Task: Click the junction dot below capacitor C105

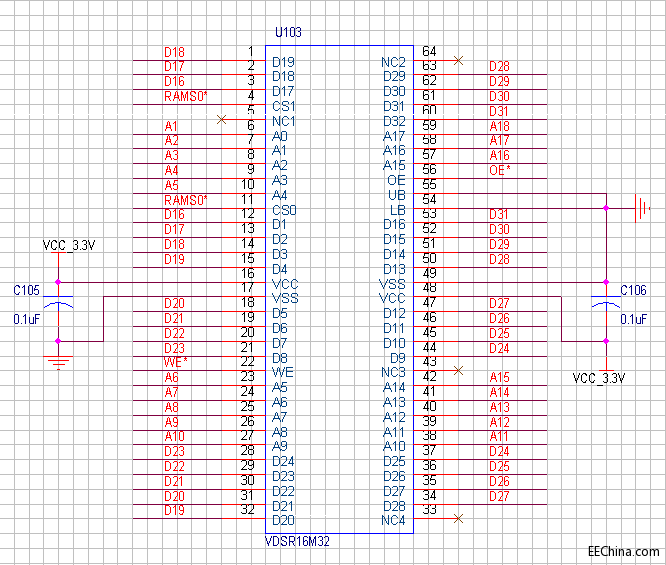Action: (58, 341)
